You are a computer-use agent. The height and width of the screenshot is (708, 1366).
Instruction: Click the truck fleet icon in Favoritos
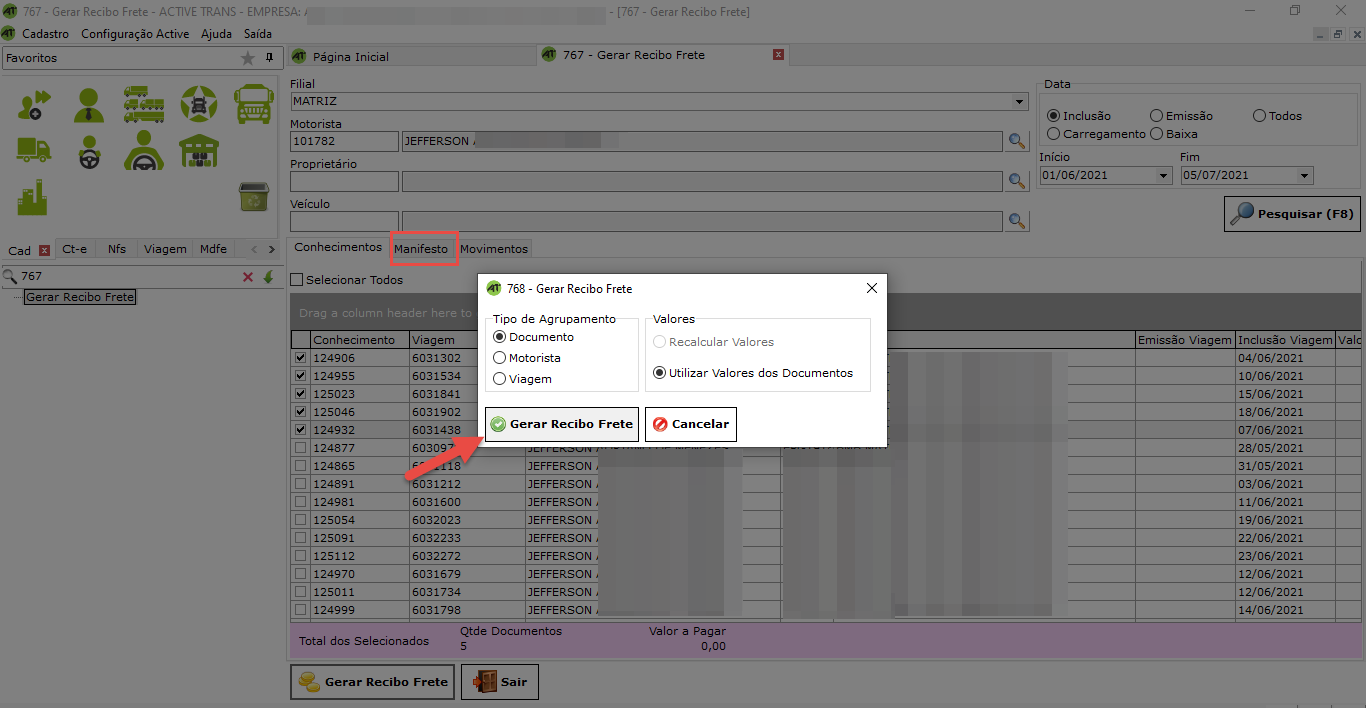(144, 103)
